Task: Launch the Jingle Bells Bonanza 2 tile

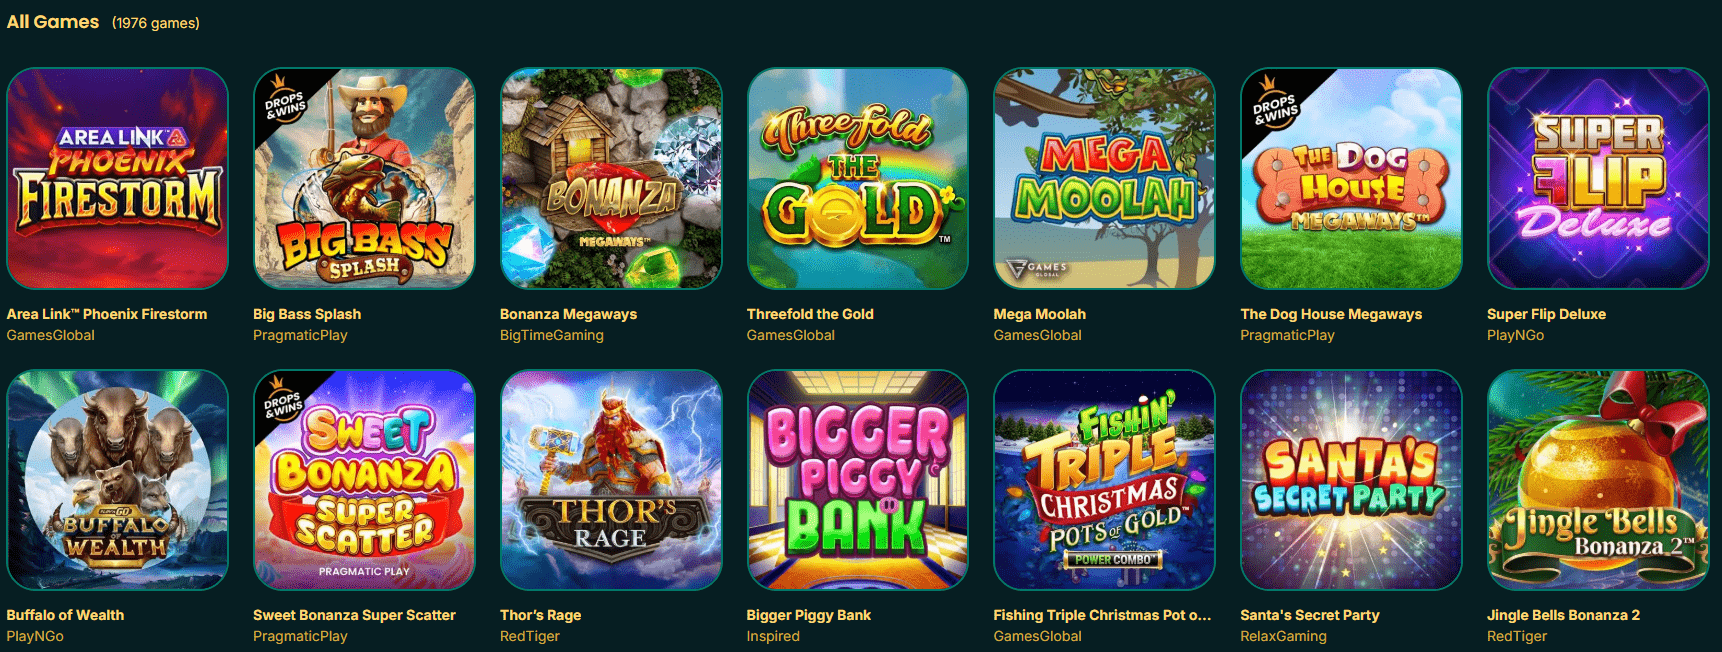Action: point(1598,480)
